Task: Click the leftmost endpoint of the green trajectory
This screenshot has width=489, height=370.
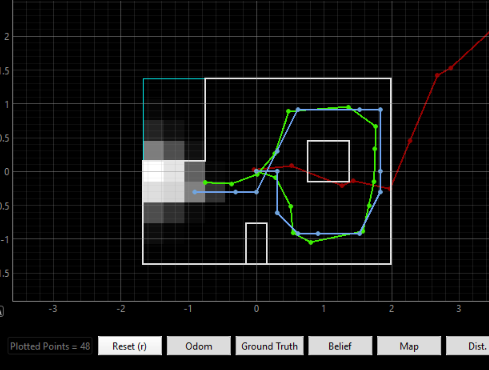Action: click(205, 182)
